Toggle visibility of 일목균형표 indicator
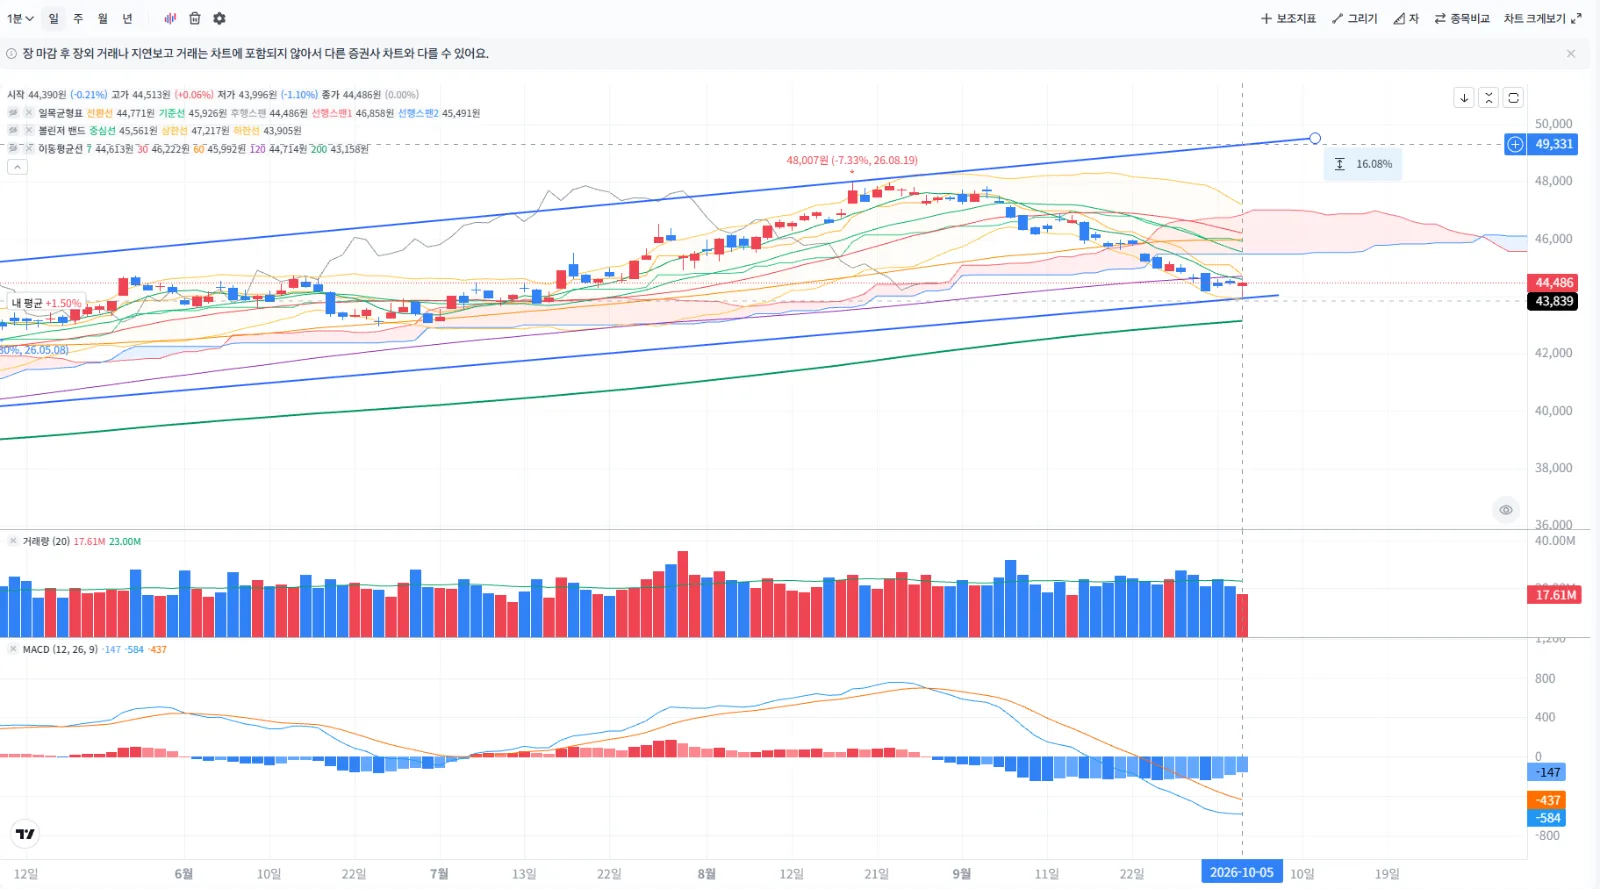The height and width of the screenshot is (889, 1600). point(13,113)
